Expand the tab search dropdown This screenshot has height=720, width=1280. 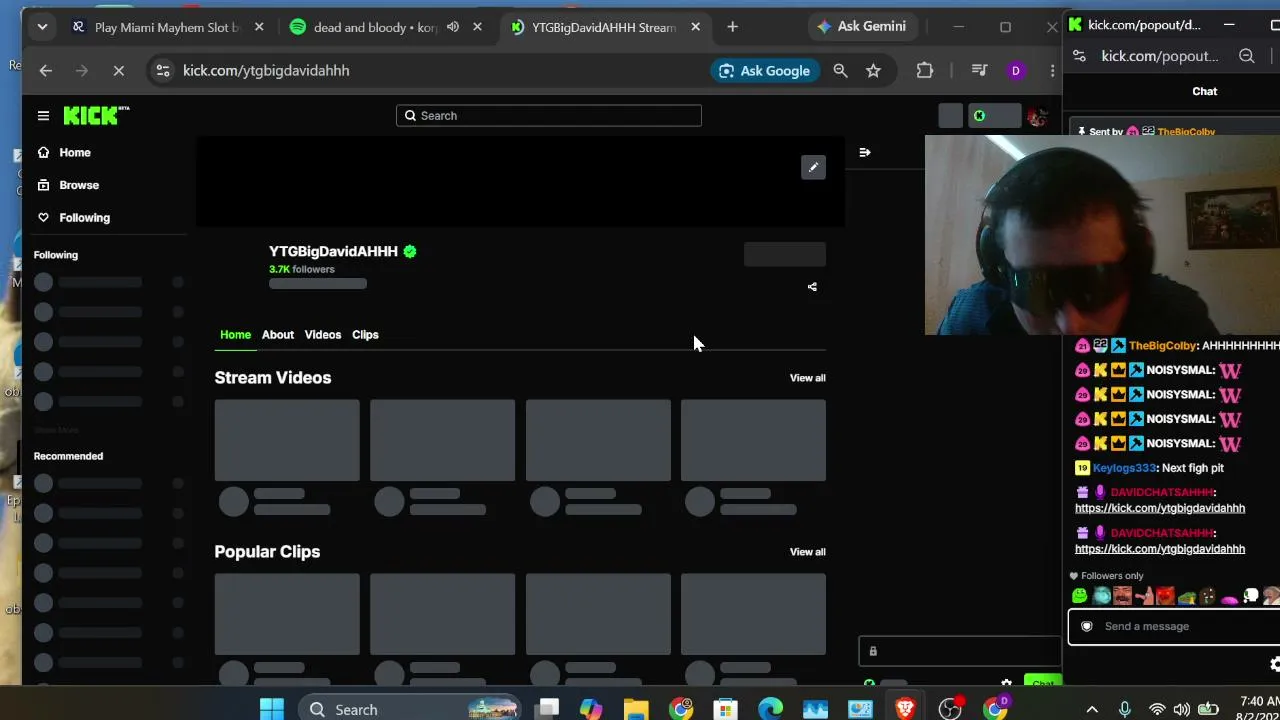pos(42,27)
